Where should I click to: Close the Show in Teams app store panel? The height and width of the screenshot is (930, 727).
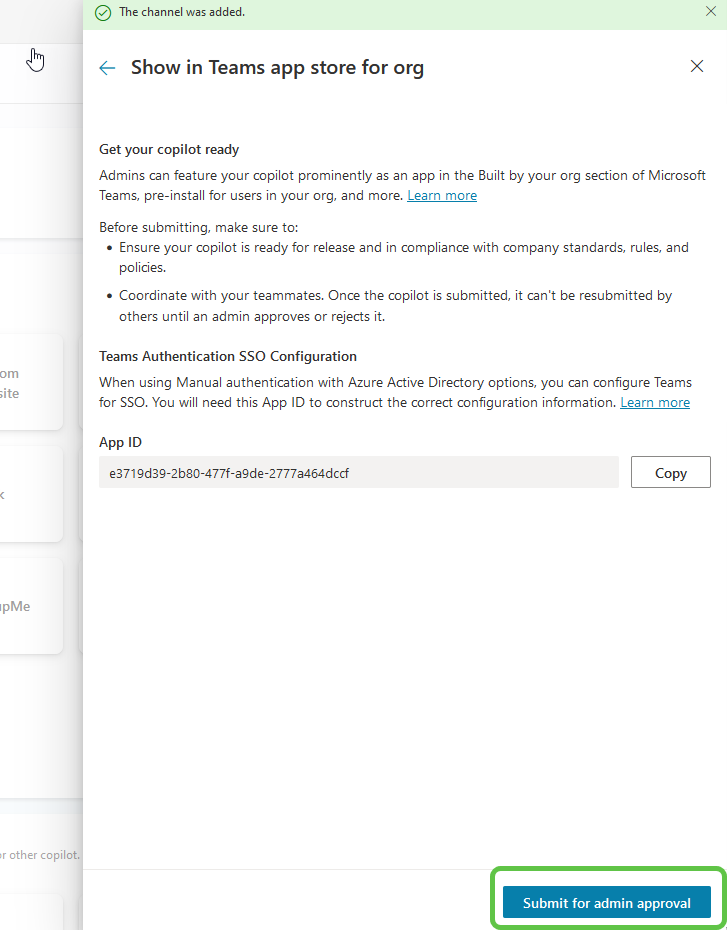click(697, 66)
